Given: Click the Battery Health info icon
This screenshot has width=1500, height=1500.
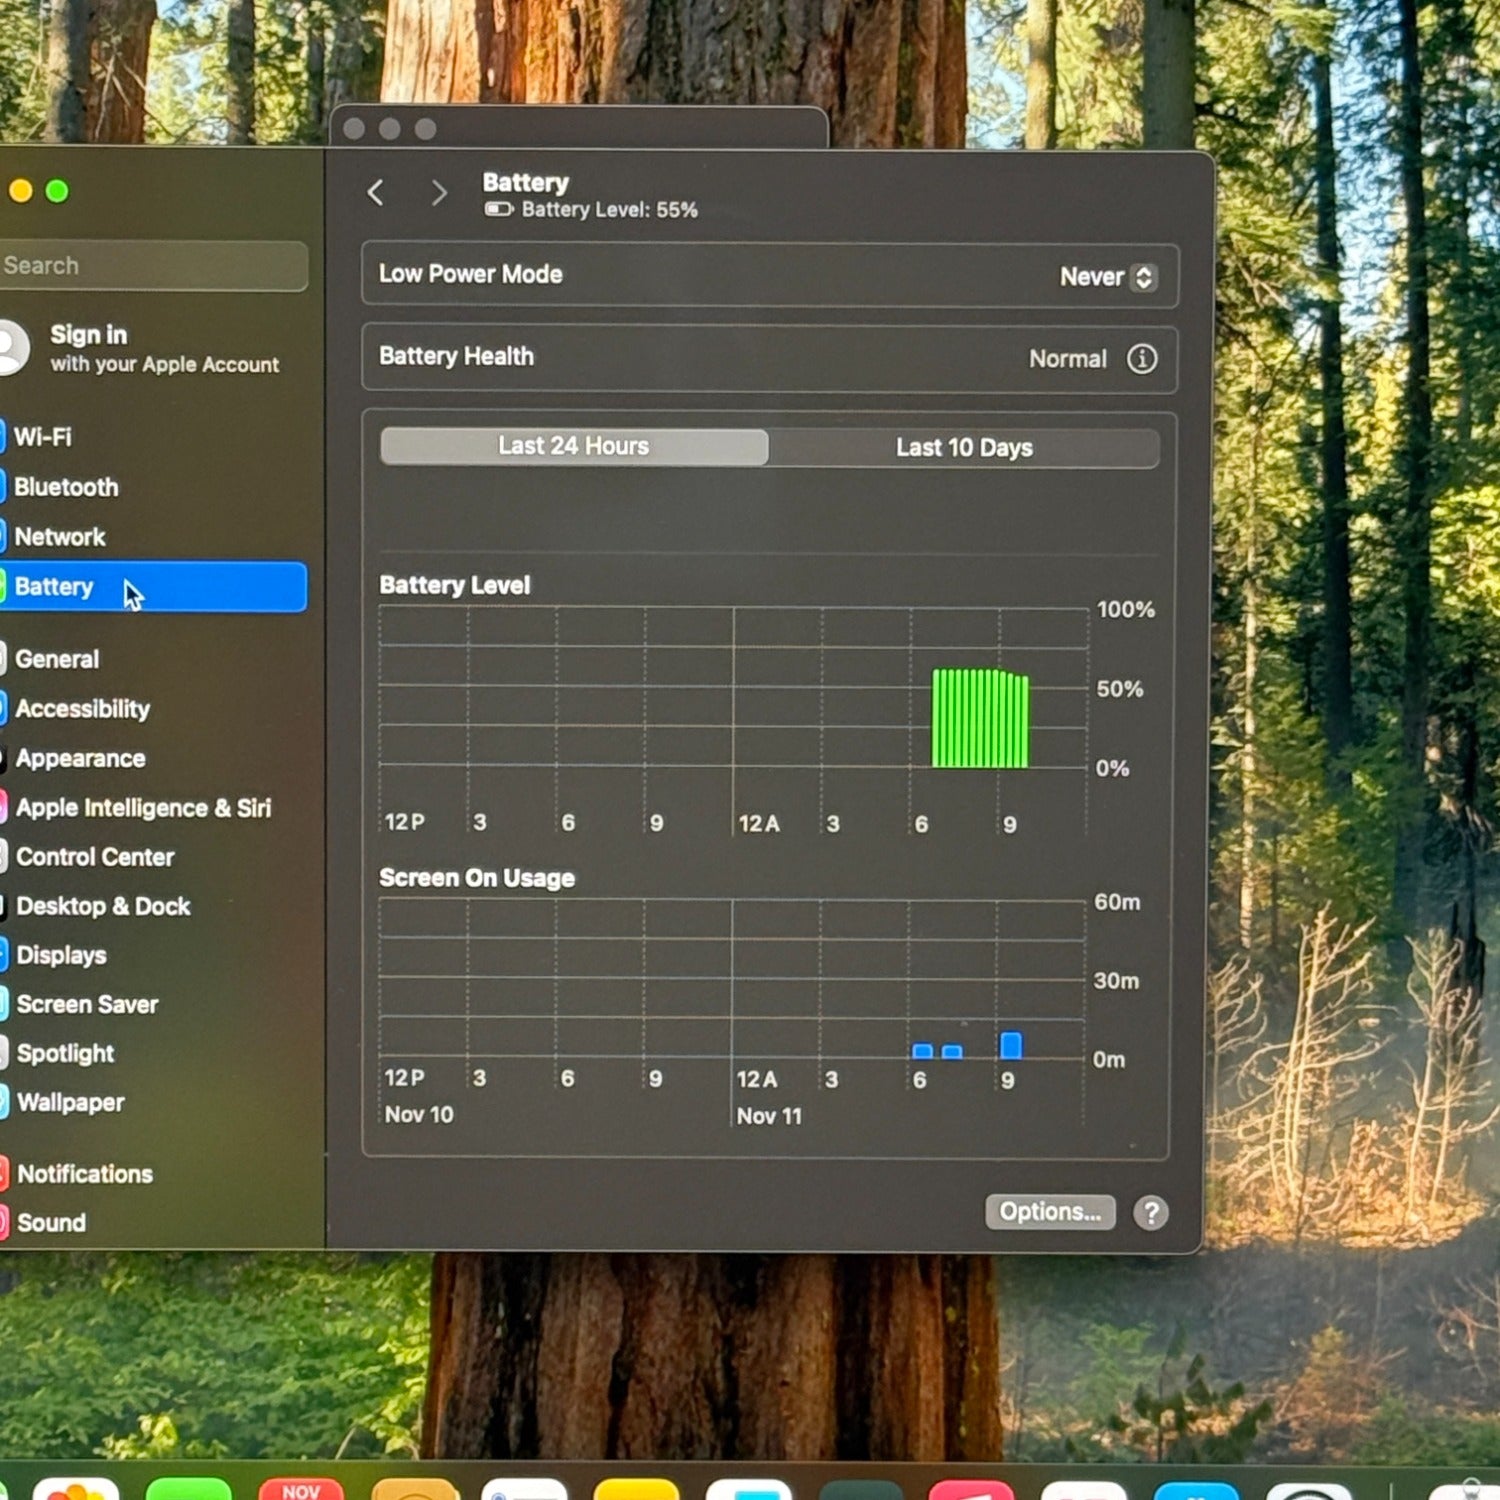Looking at the screenshot, I should point(1142,358).
